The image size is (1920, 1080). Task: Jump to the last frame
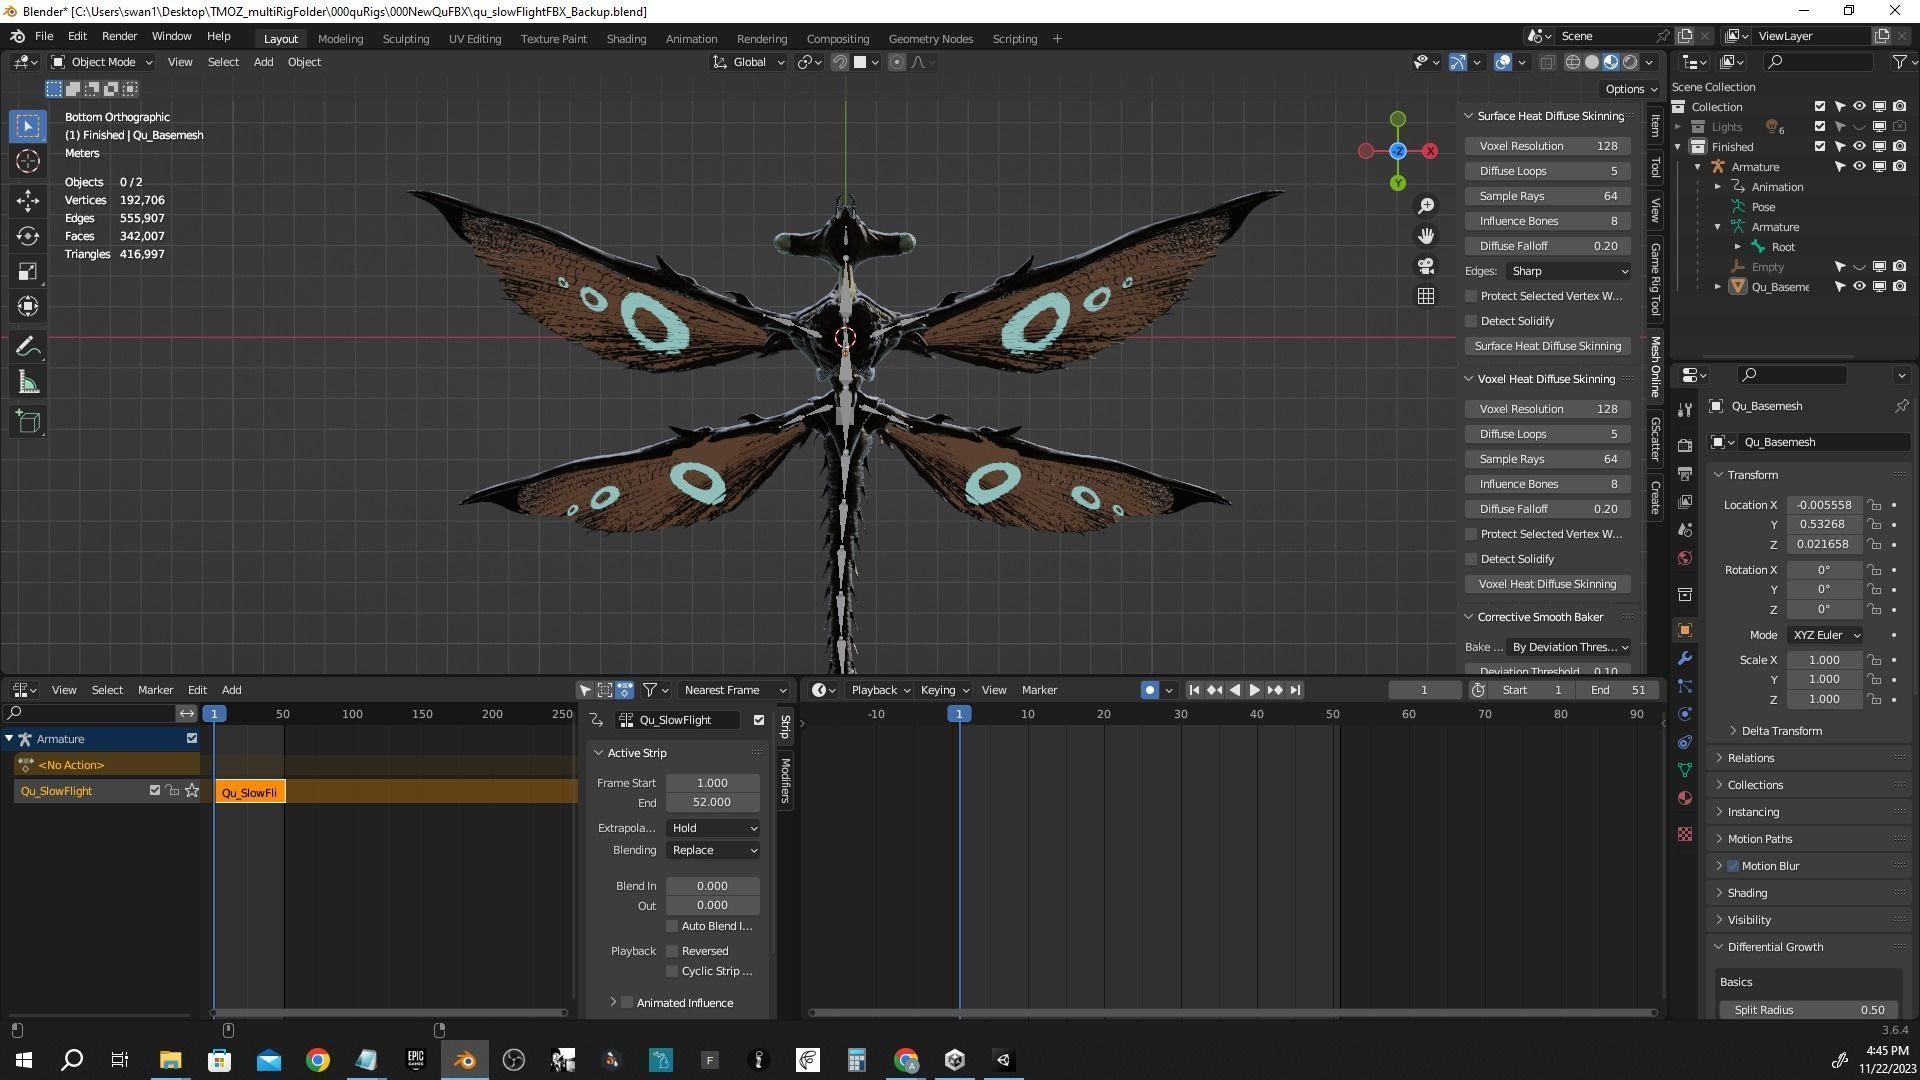tap(1295, 690)
